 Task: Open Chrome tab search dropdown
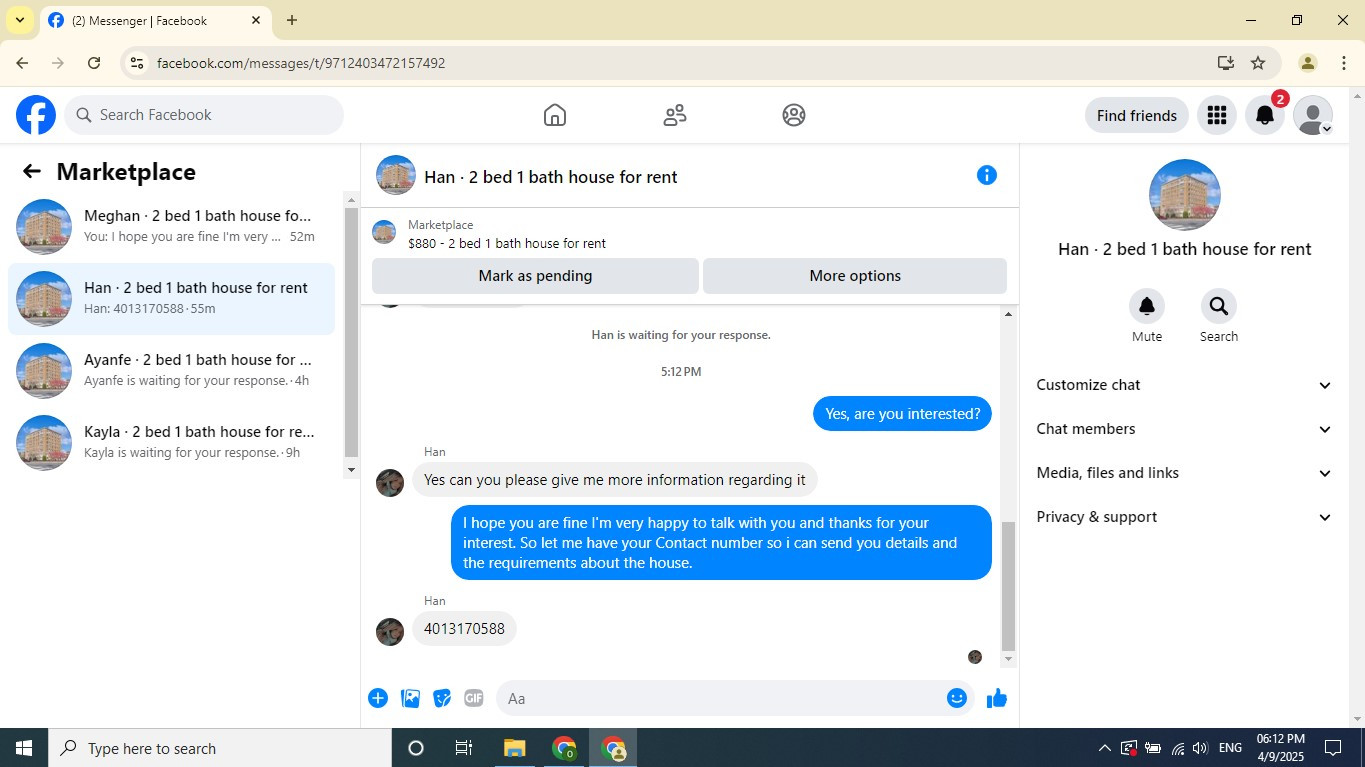pos(19,20)
